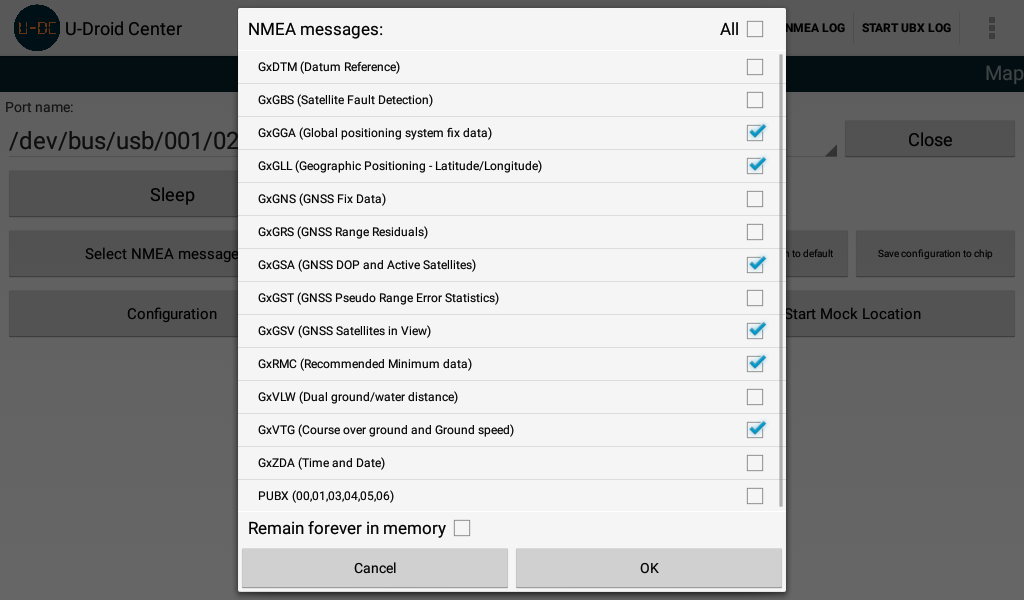The width and height of the screenshot is (1024, 600).
Task: Click the NMEA list scrollbar
Action: (780, 280)
